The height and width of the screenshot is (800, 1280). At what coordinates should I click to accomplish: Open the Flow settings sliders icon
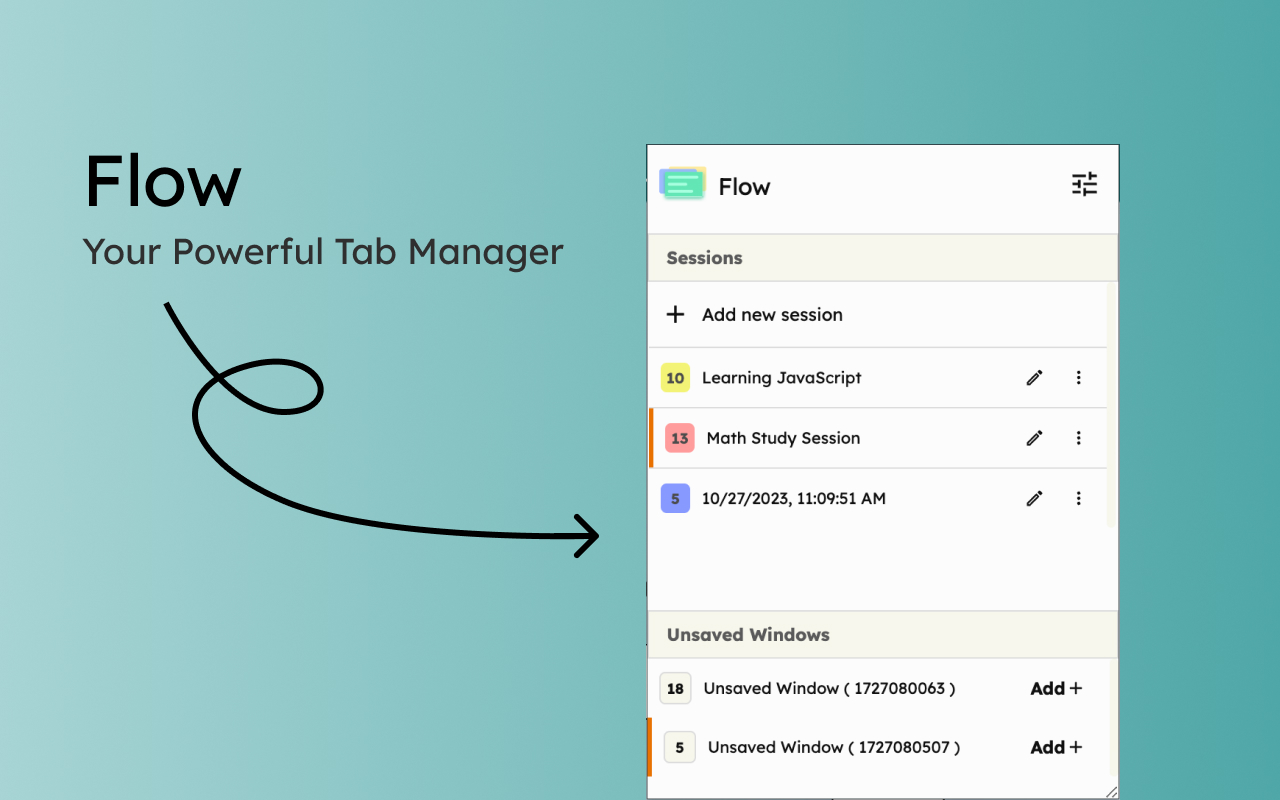(x=1084, y=184)
